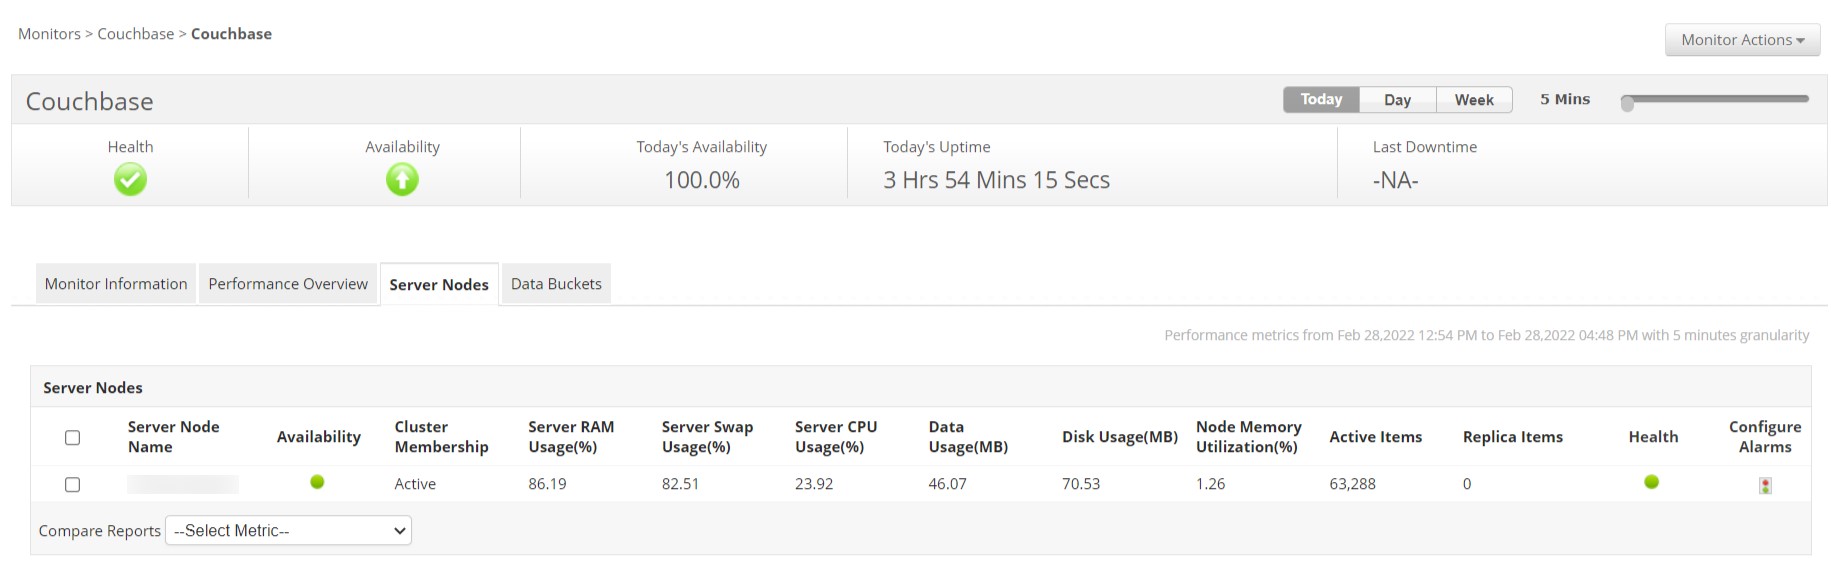1831x565 pixels.
Task: Go to the Couchbase parent breadcrumb link
Action: point(136,34)
